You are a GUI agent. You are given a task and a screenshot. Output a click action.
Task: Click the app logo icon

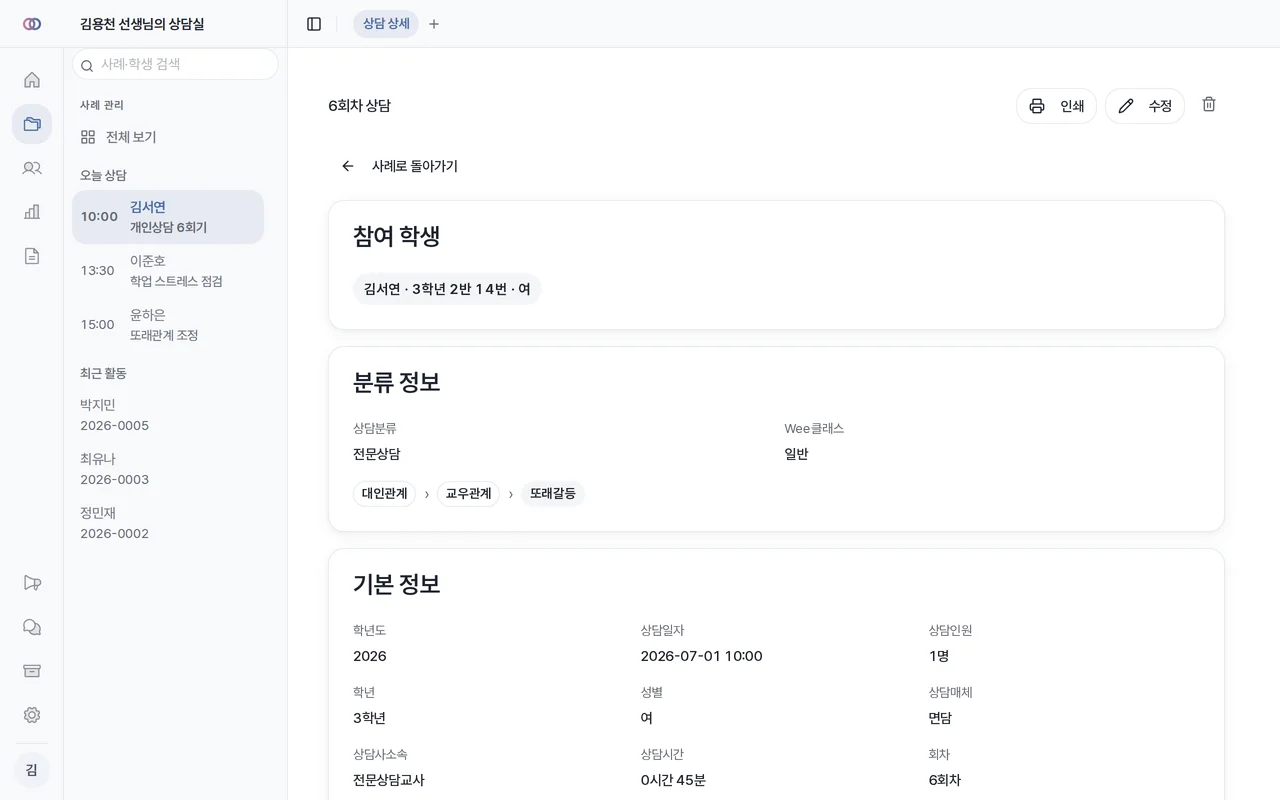[32, 24]
